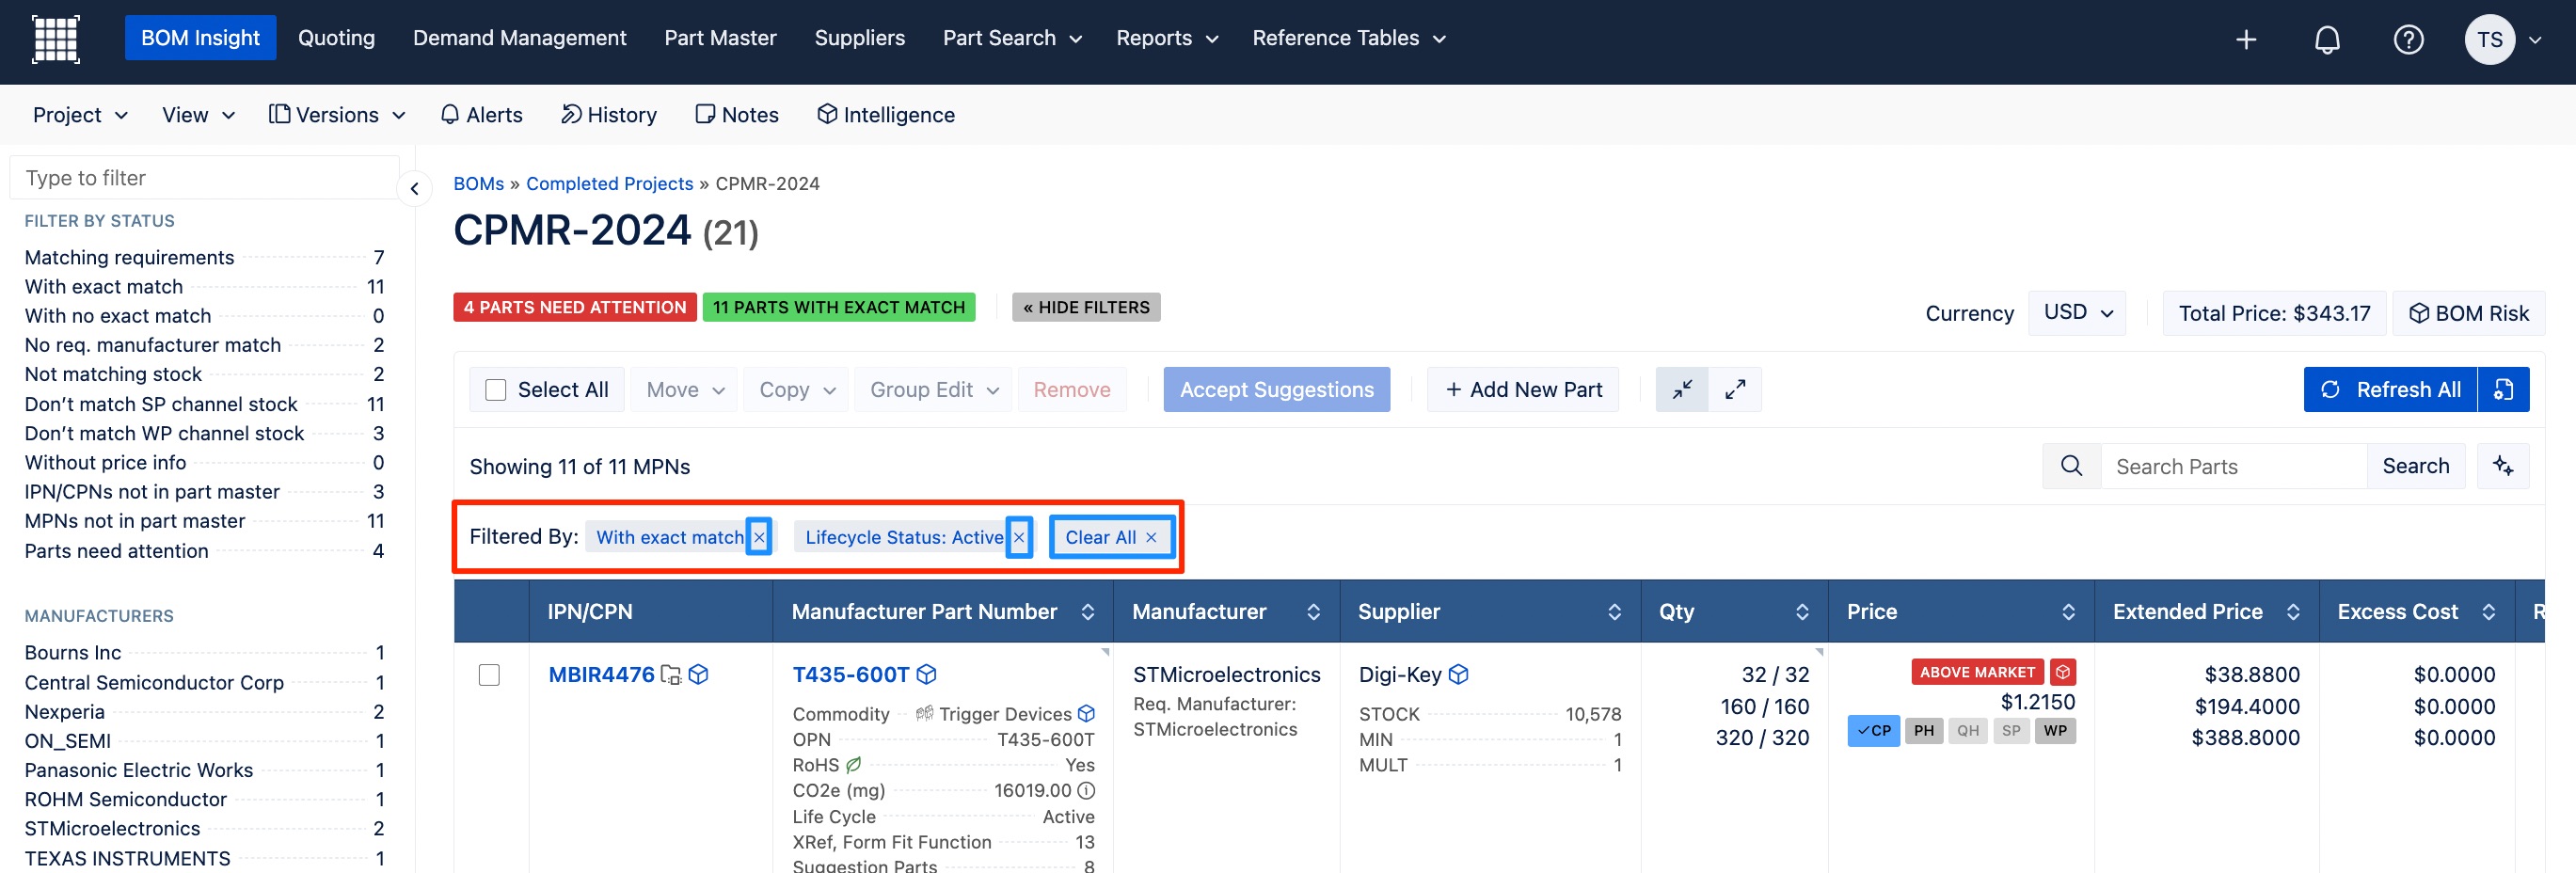This screenshot has width=2576, height=873.
Task: Open the Alerts menu item
Action: point(481,115)
